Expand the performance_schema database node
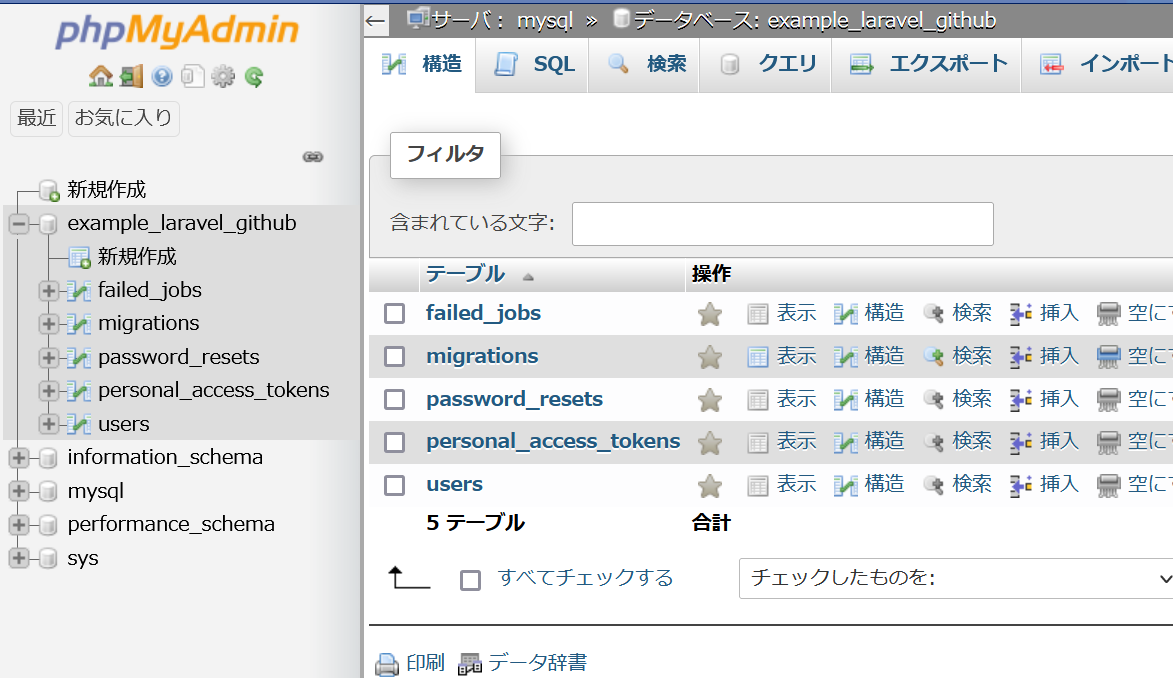This screenshot has width=1173, height=678. [19, 525]
